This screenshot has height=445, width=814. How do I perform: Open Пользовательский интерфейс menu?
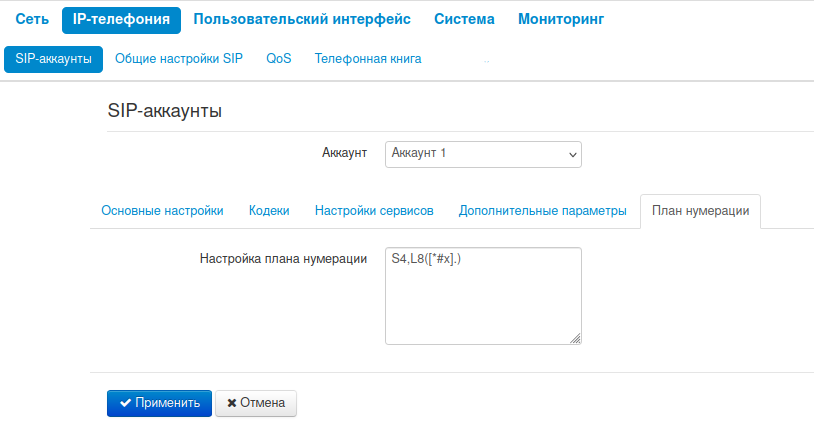(x=302, y=19)
